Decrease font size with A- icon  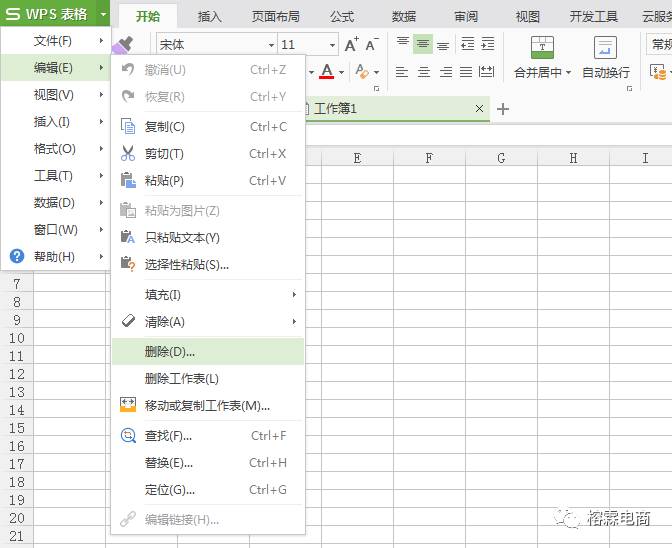[x=372, y=44]
